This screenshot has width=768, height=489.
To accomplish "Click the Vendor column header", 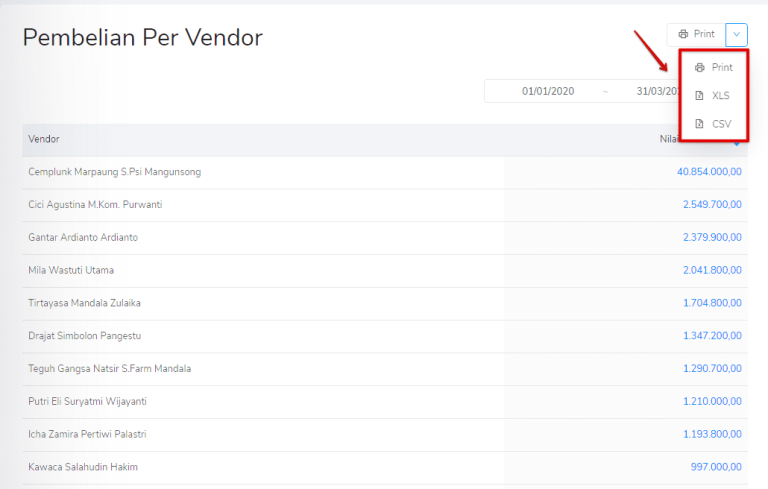I will pos(43,139).
